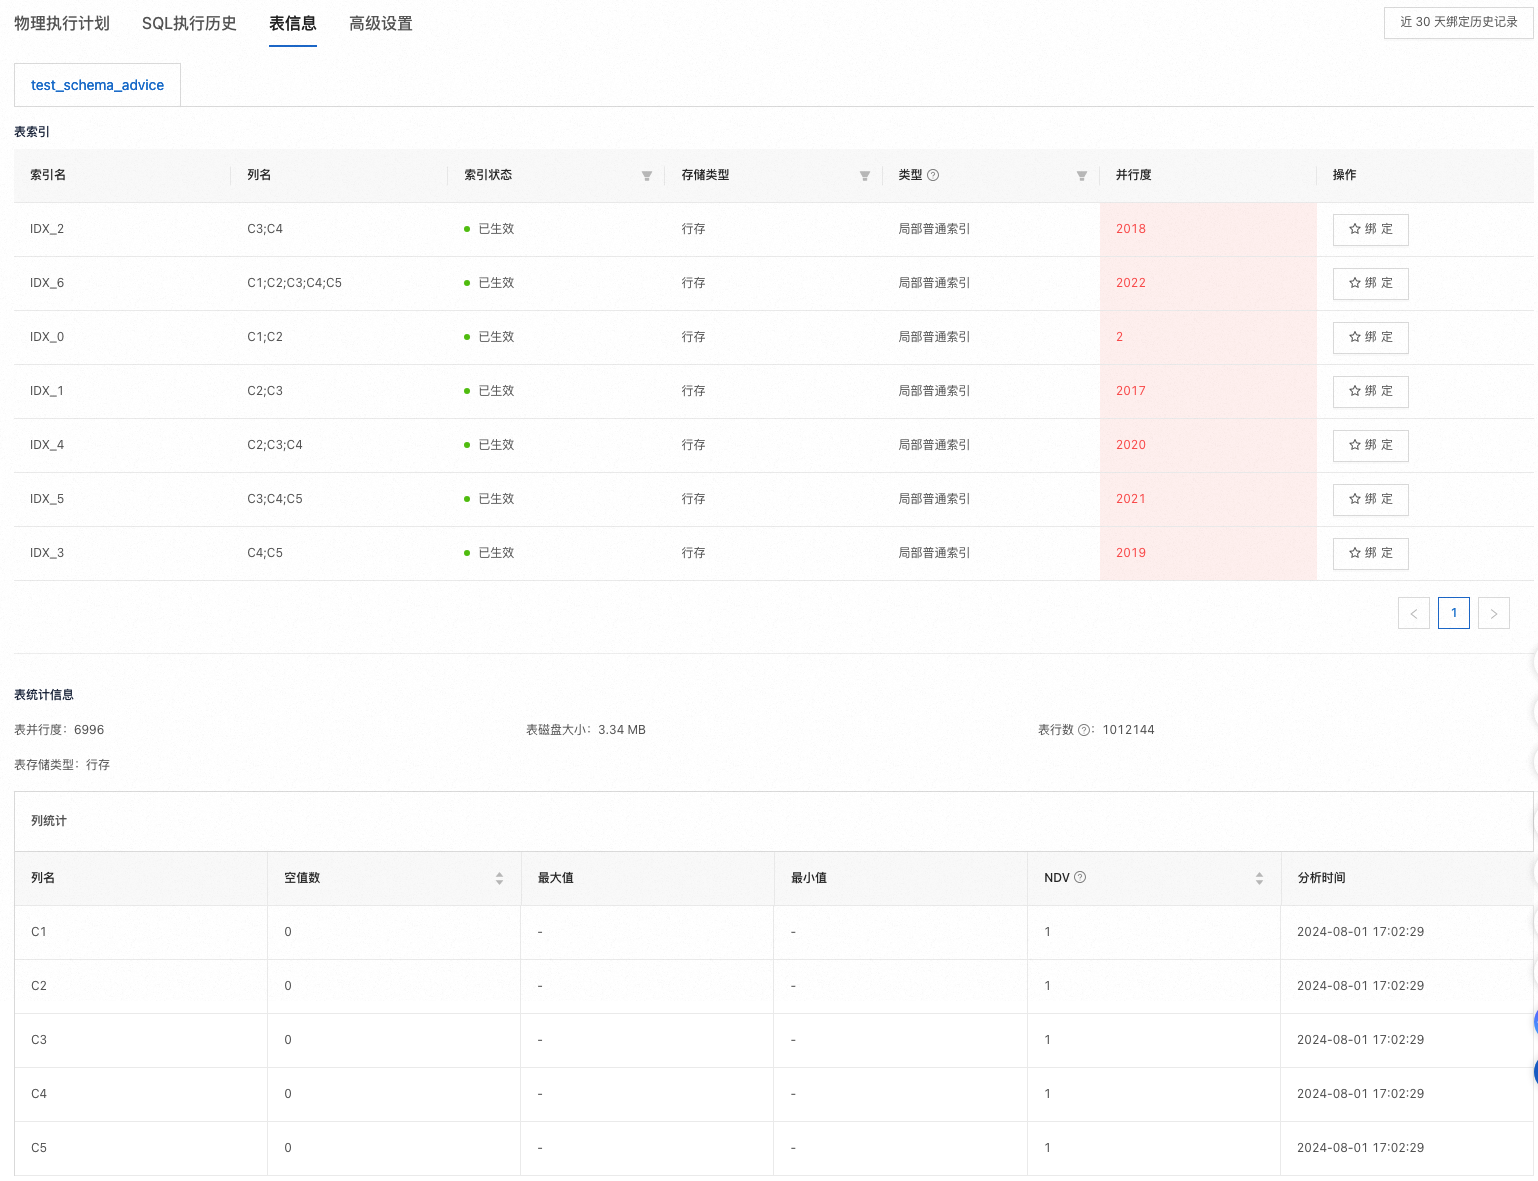Screen dimensions: 1538x1181
Task: Filter the 存储类型 column
Action: [865, 176]
